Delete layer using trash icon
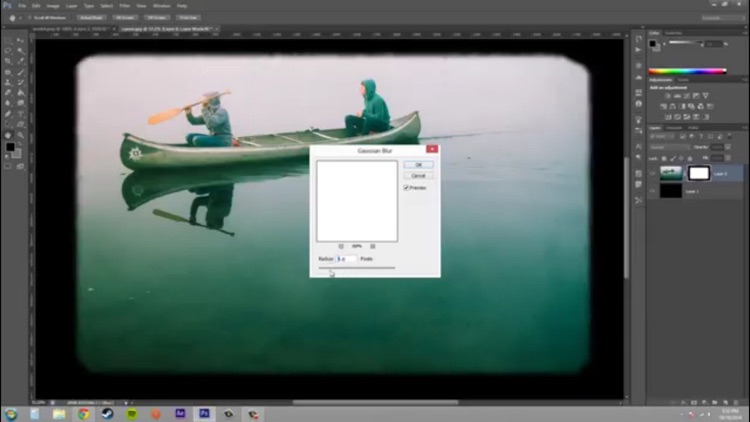Image resolution: width=750 pixels, height=422 pixels. click(x=736, y=402)
